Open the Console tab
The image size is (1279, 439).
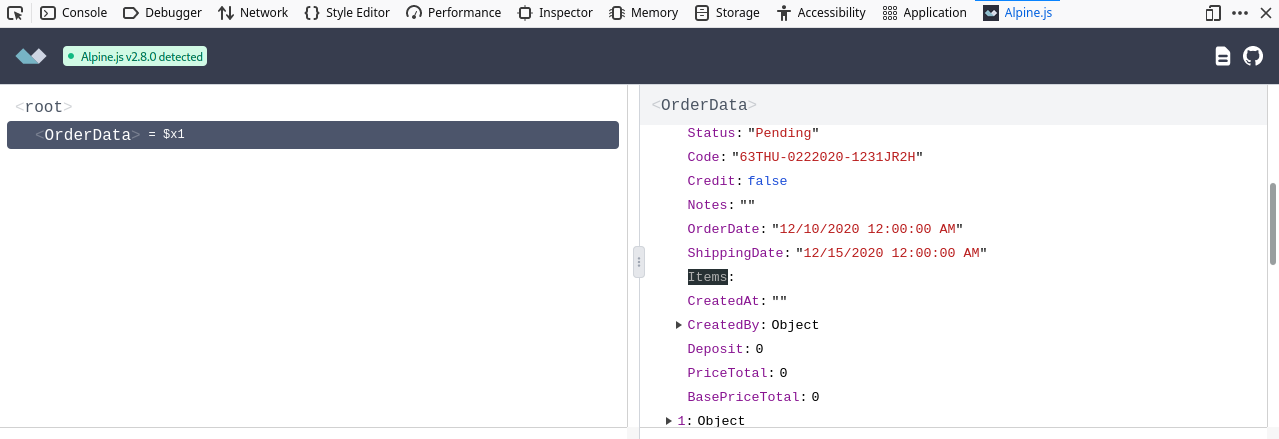click(73, 13)
